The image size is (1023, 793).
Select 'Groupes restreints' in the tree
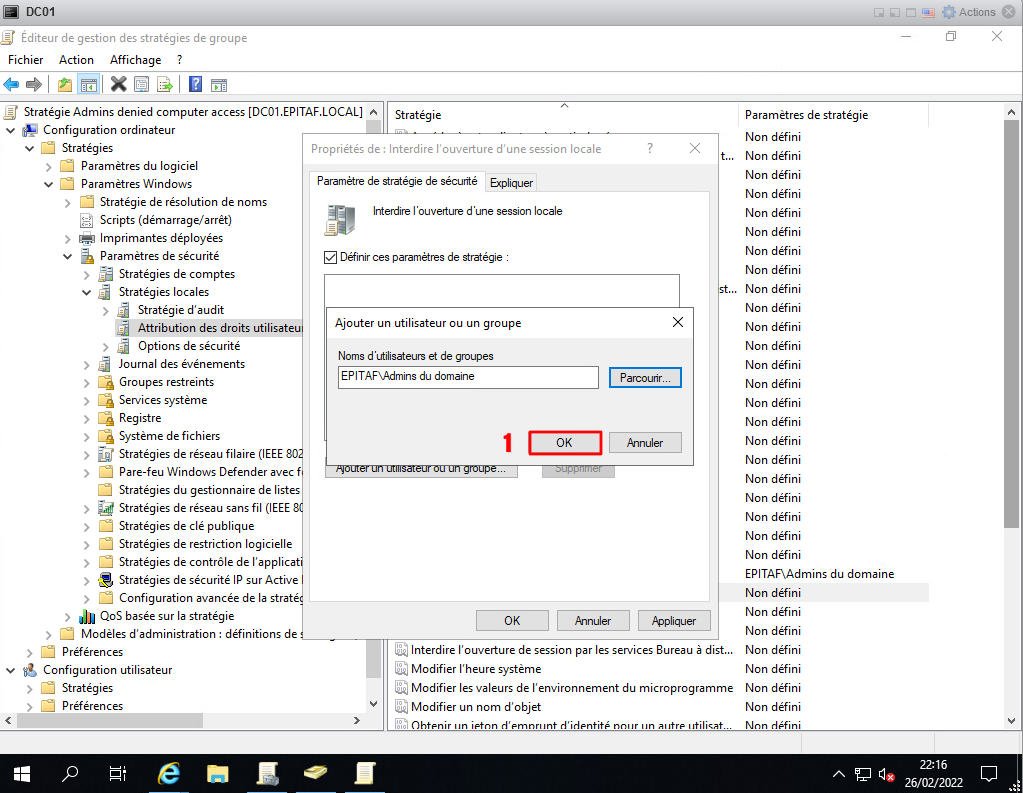click(x=166, y=382)
